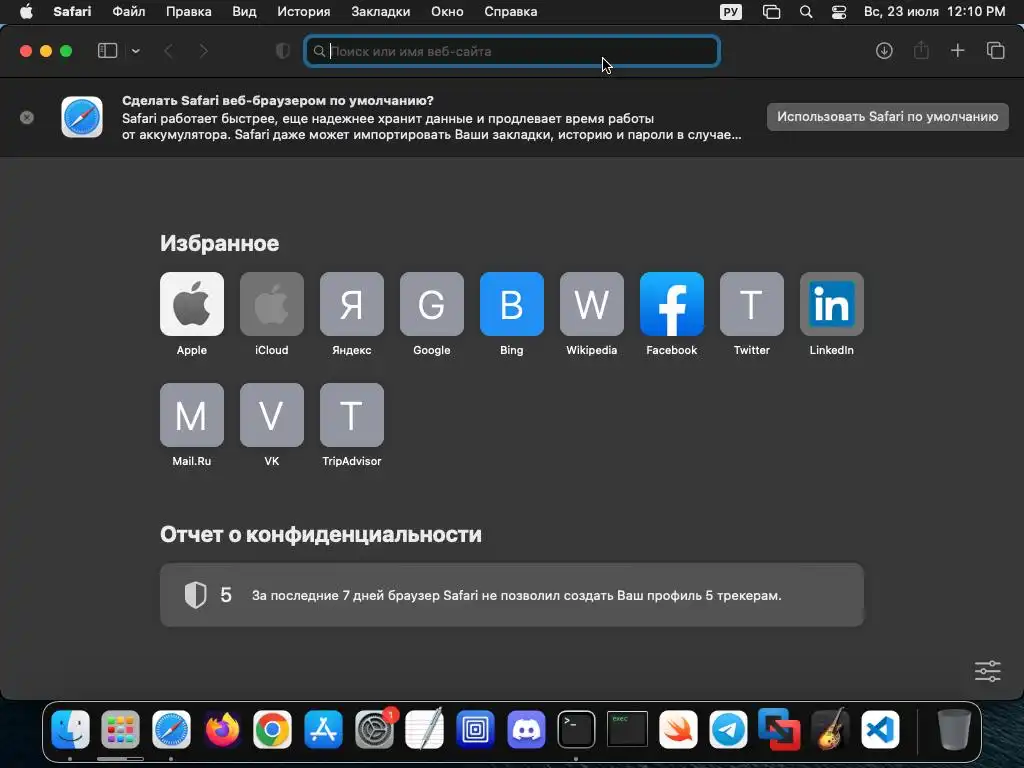Open Google Chrome from the Dock
1024x768 pixels.
click(272, 729)
